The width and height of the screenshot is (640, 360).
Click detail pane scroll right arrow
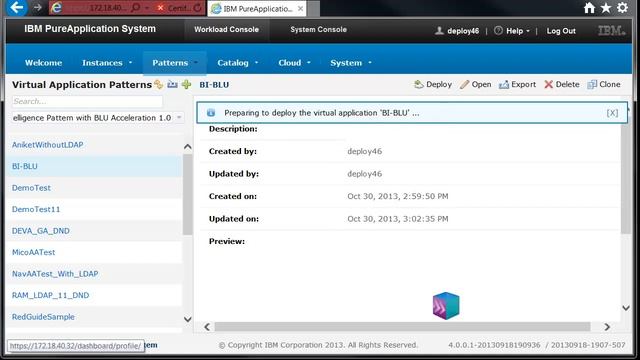pos(607,327)
